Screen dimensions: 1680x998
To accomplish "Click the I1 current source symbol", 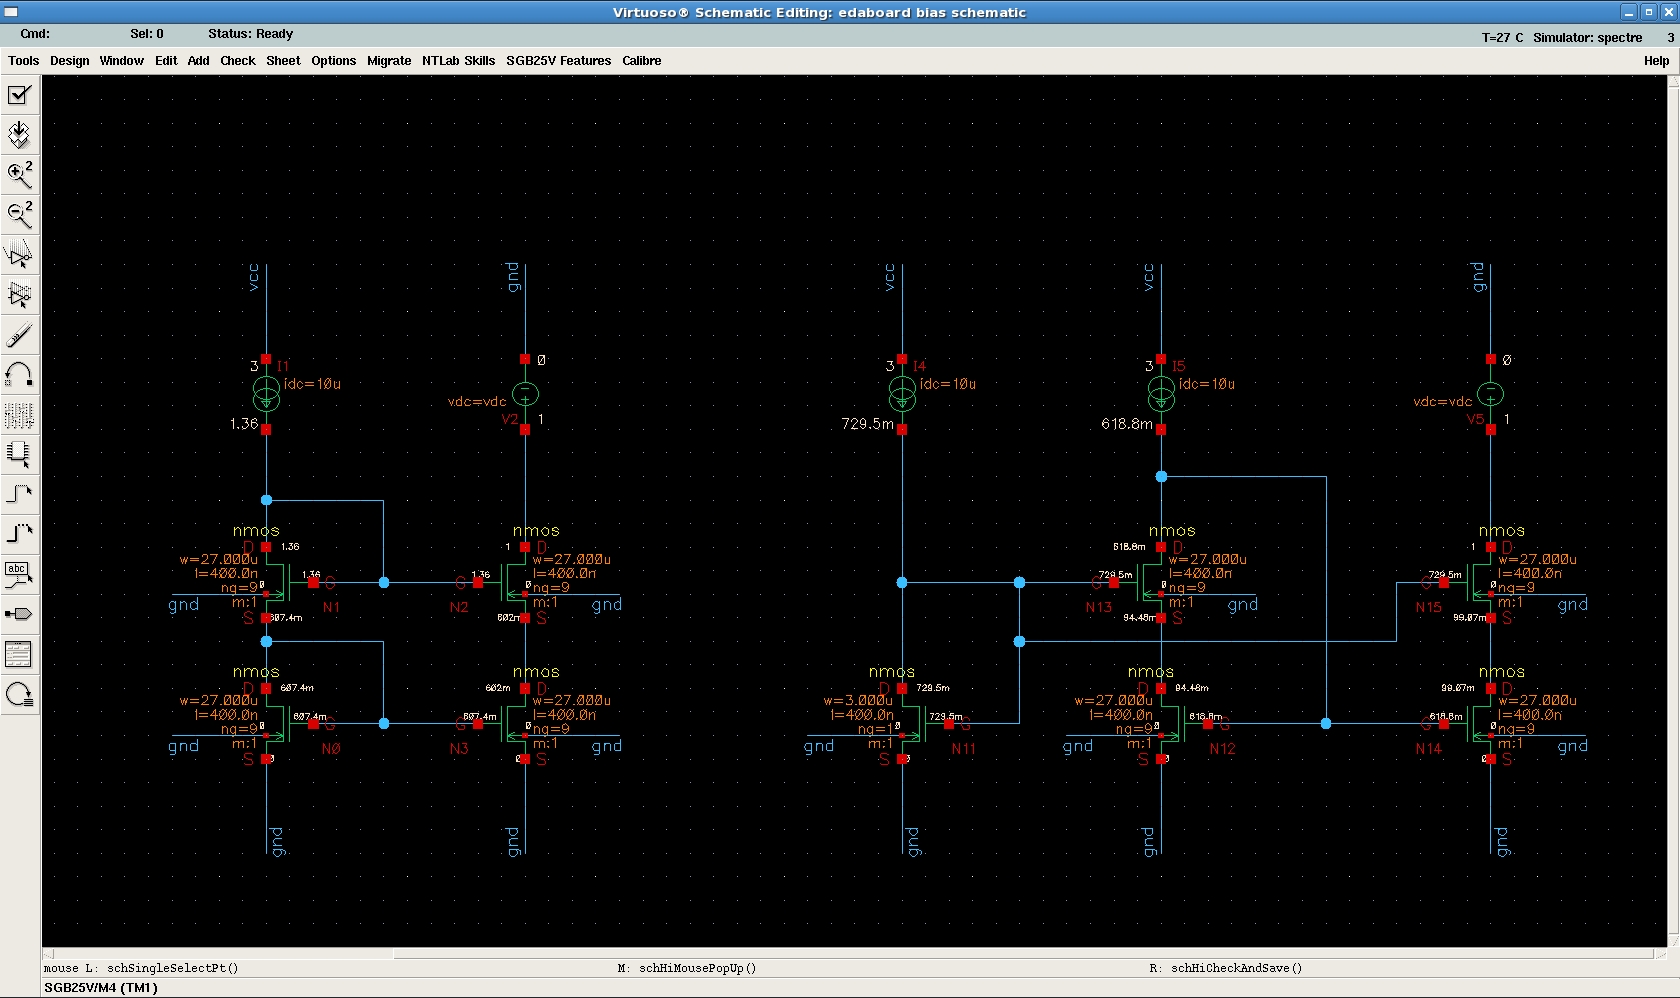I will coord(266,395).
